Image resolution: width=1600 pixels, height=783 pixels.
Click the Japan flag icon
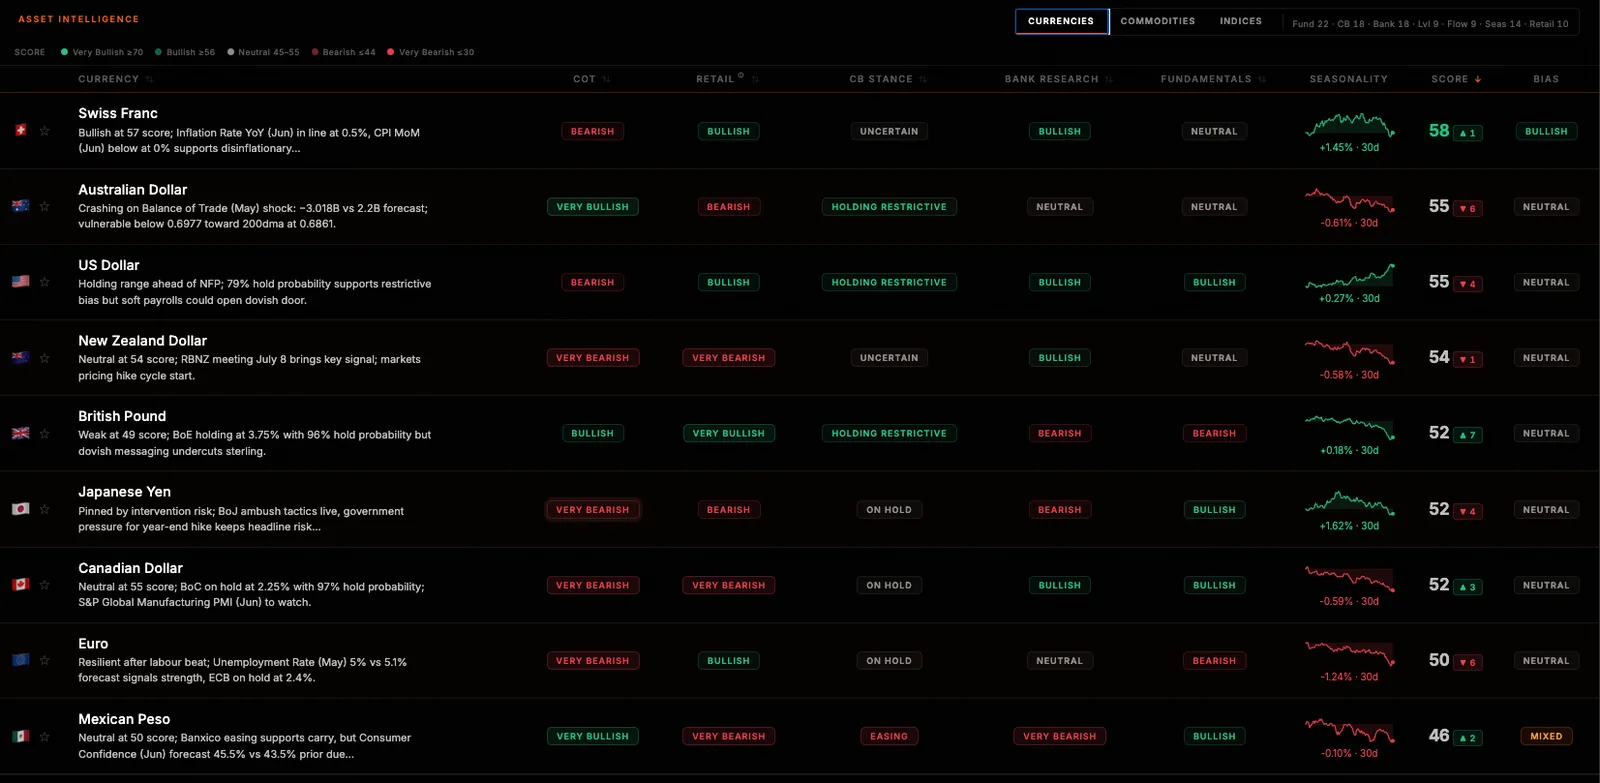[x=20, y=509]
